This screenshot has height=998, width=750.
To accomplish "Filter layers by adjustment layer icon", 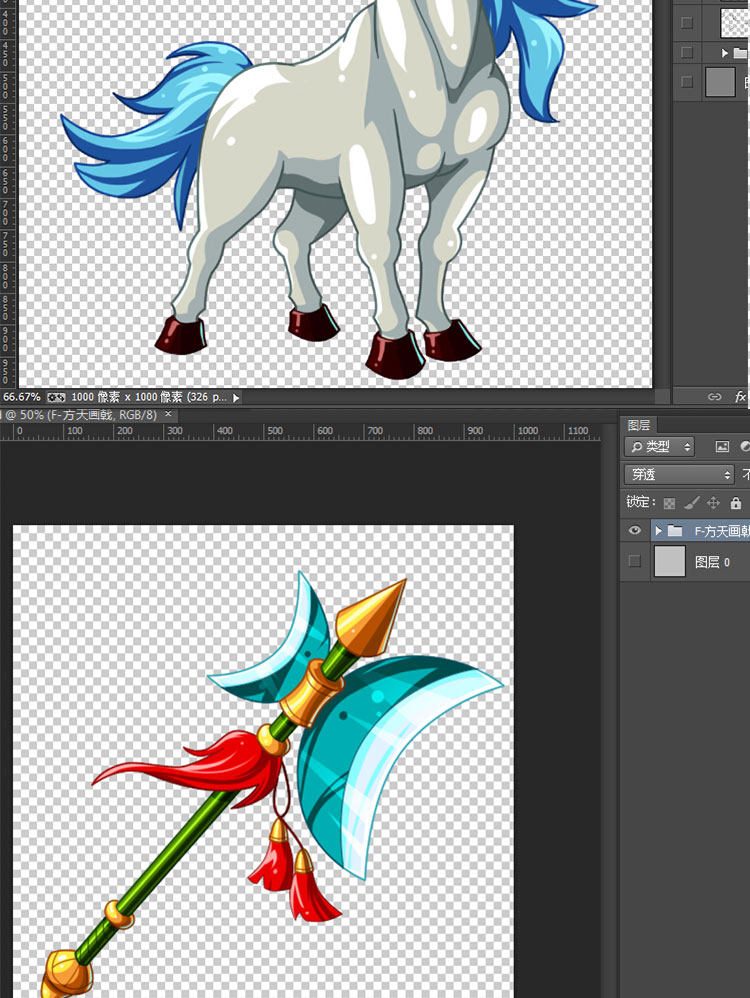I will point(745,446).
